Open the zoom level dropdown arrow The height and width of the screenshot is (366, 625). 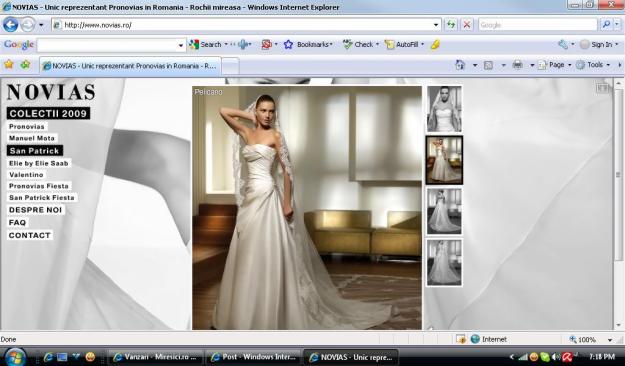pos(609,340)
